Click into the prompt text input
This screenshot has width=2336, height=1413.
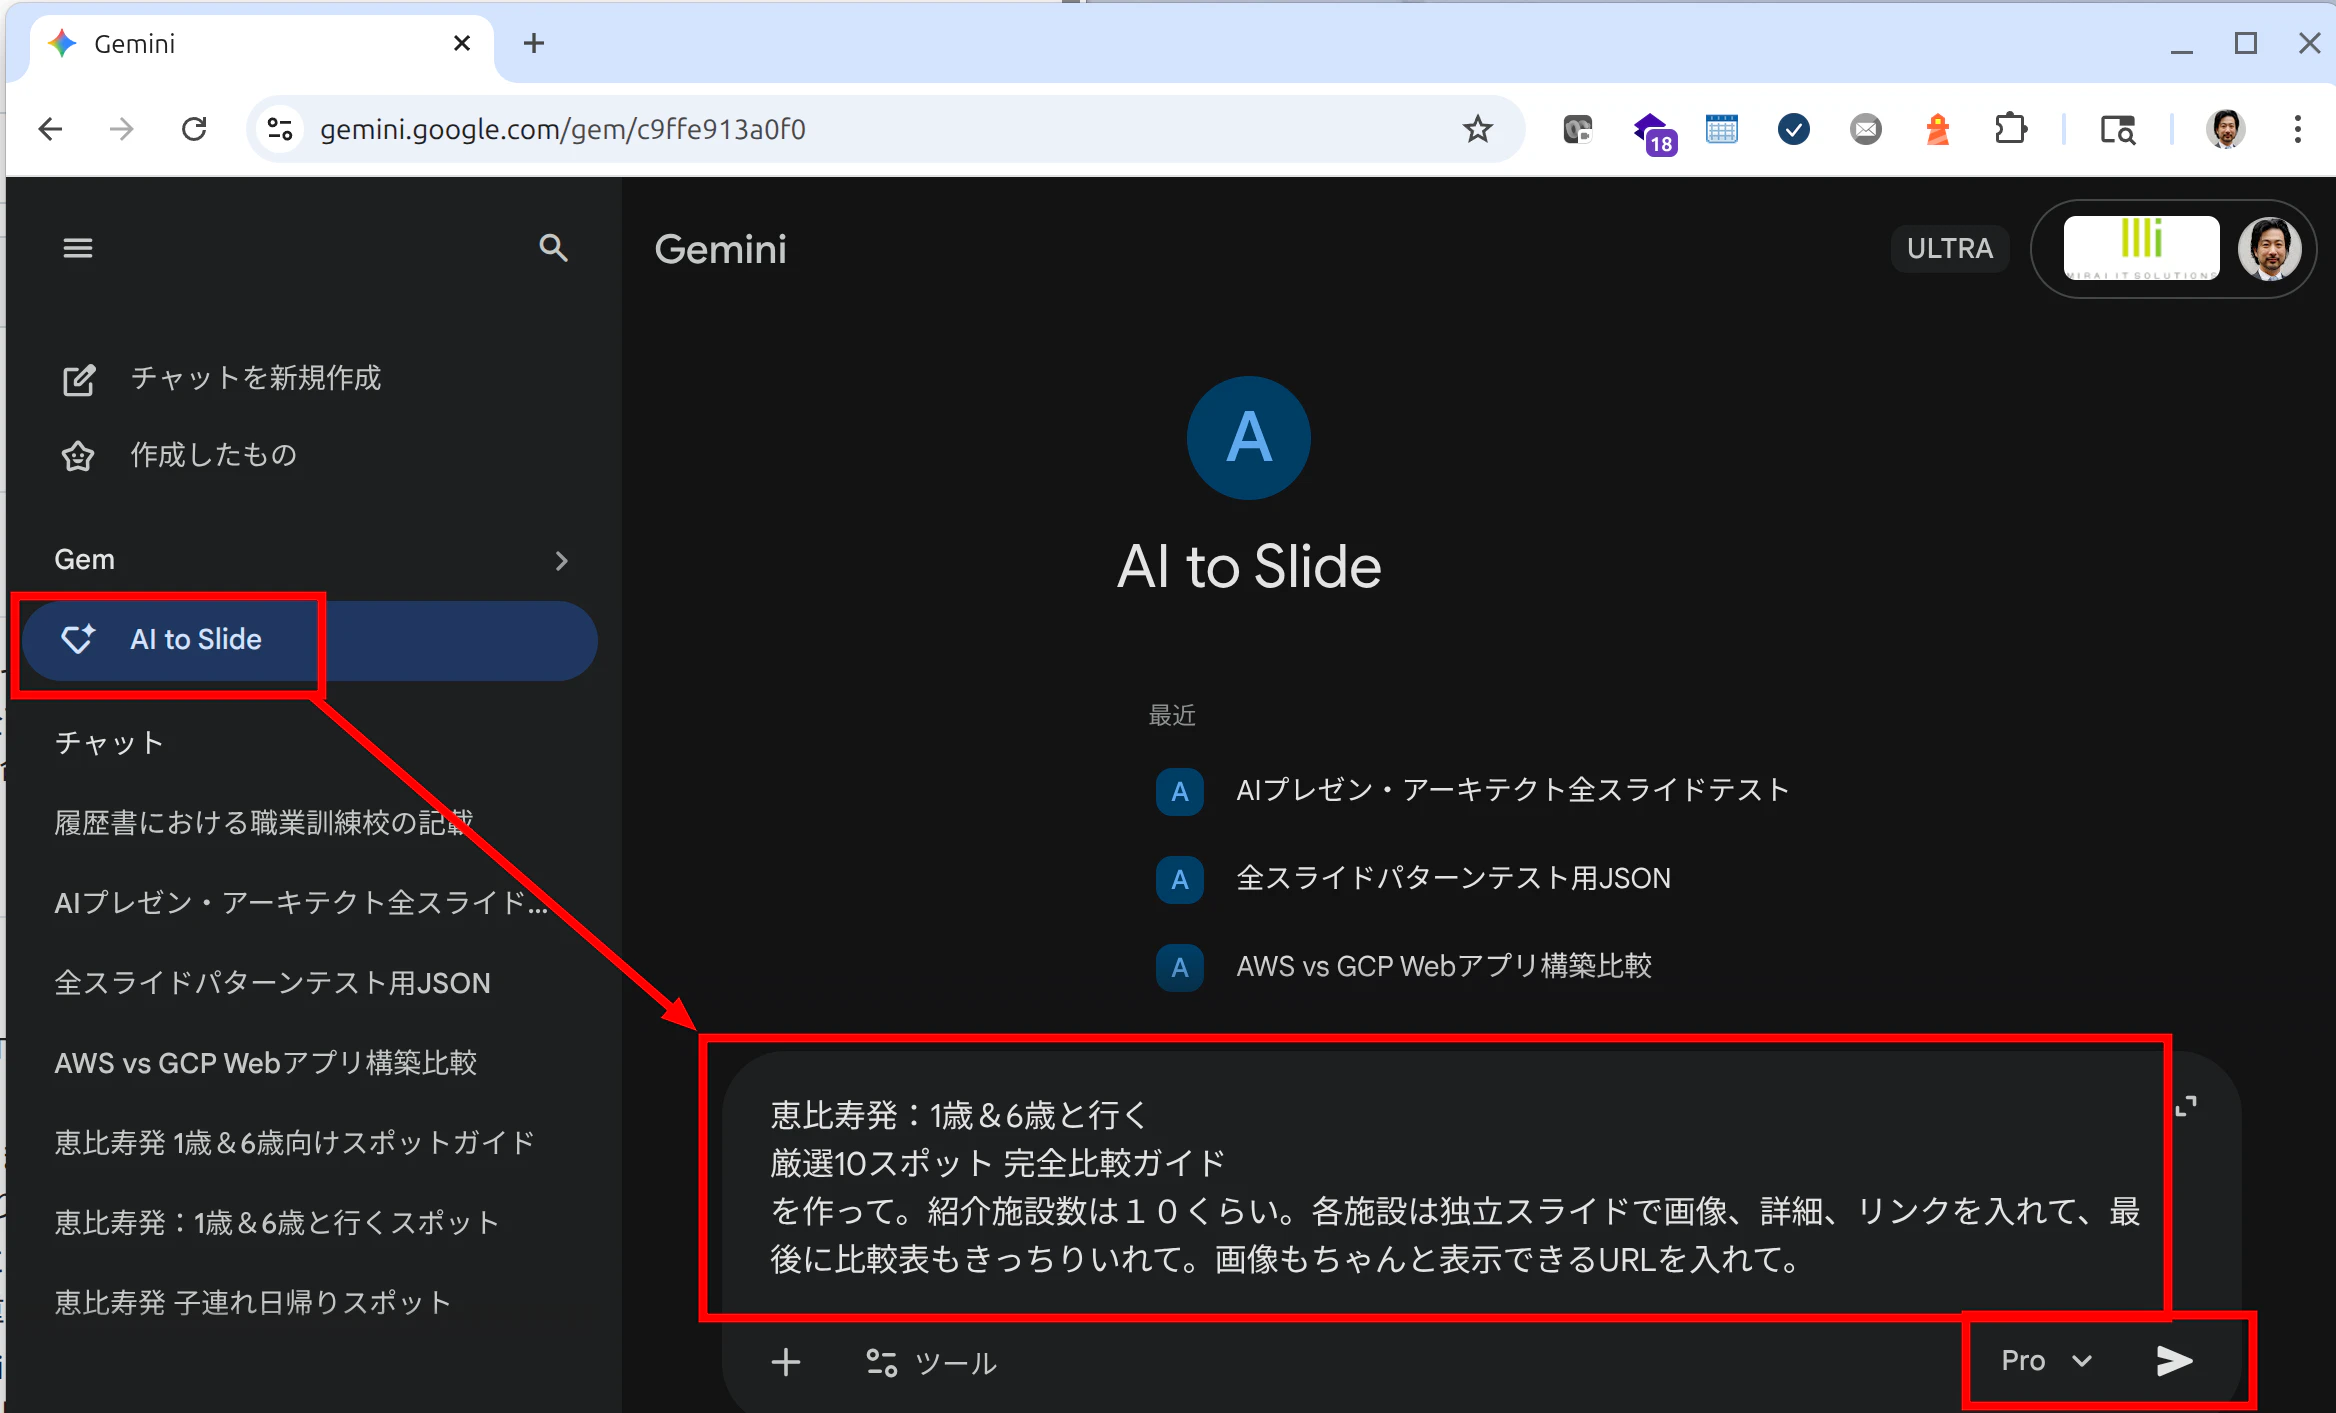pyautogui.click(x=1456, y=1186)
